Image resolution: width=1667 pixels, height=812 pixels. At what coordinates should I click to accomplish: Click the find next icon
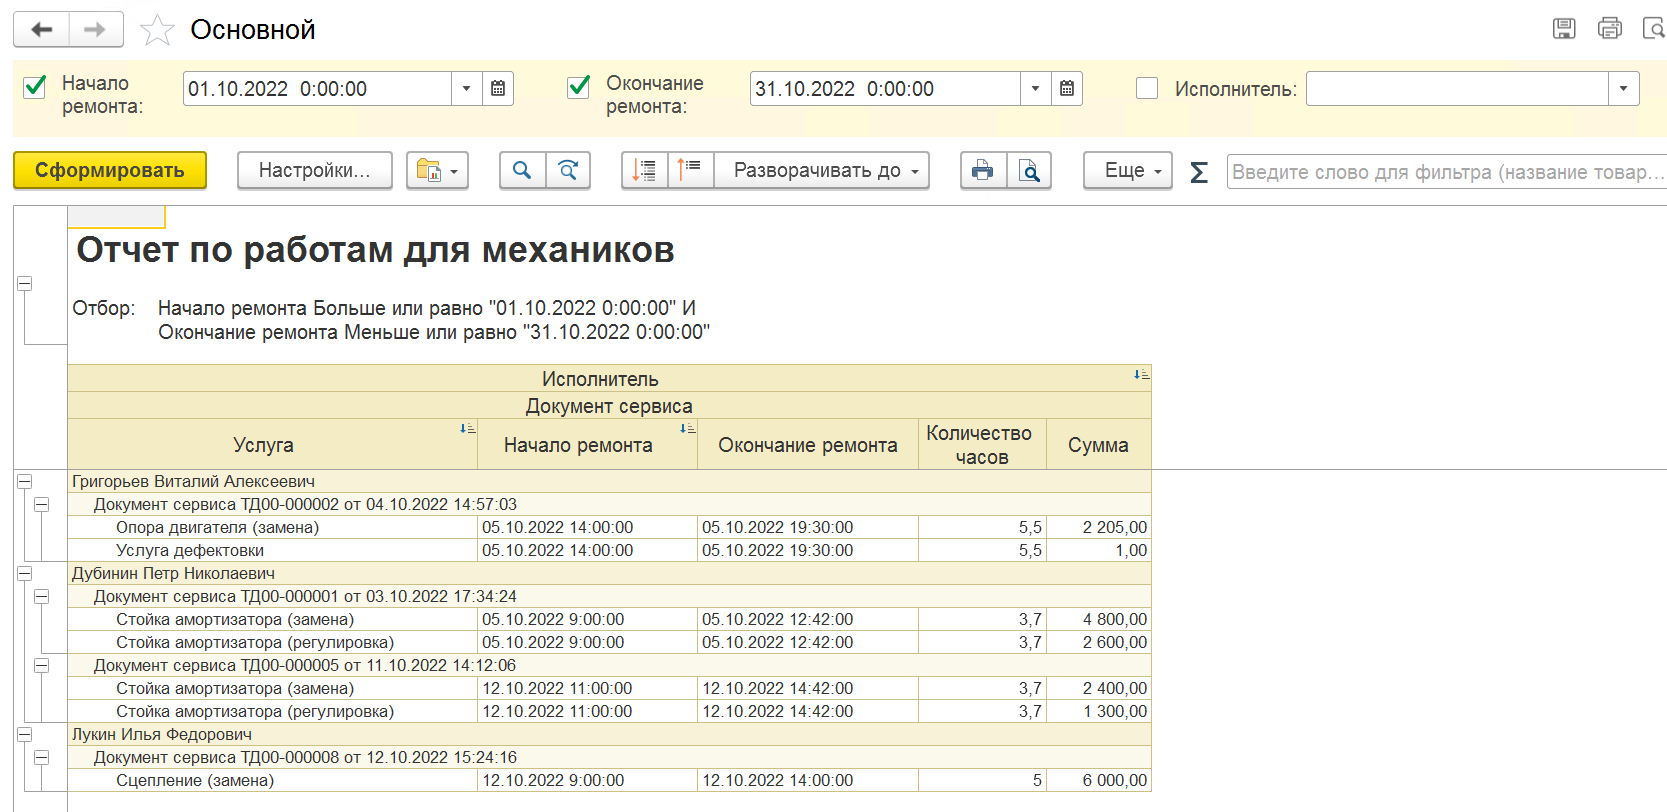[568, 170]
